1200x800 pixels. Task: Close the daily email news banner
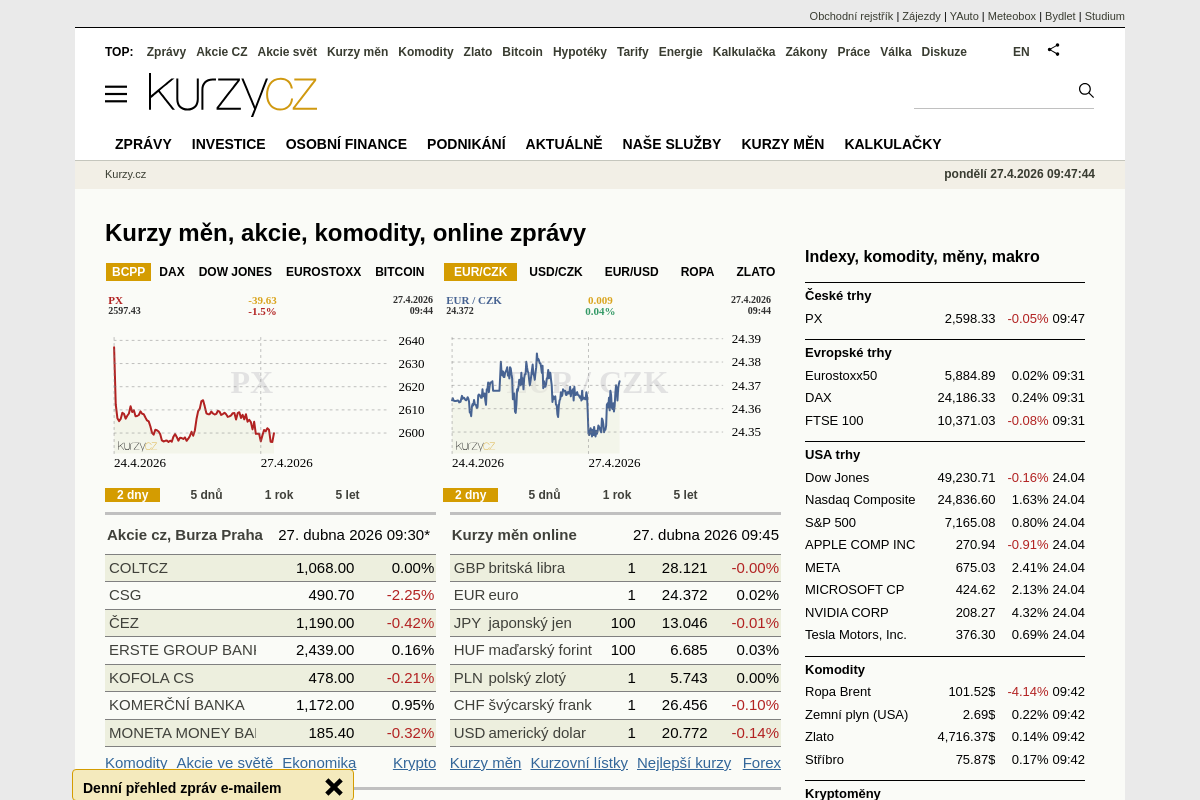click(334, 787)
